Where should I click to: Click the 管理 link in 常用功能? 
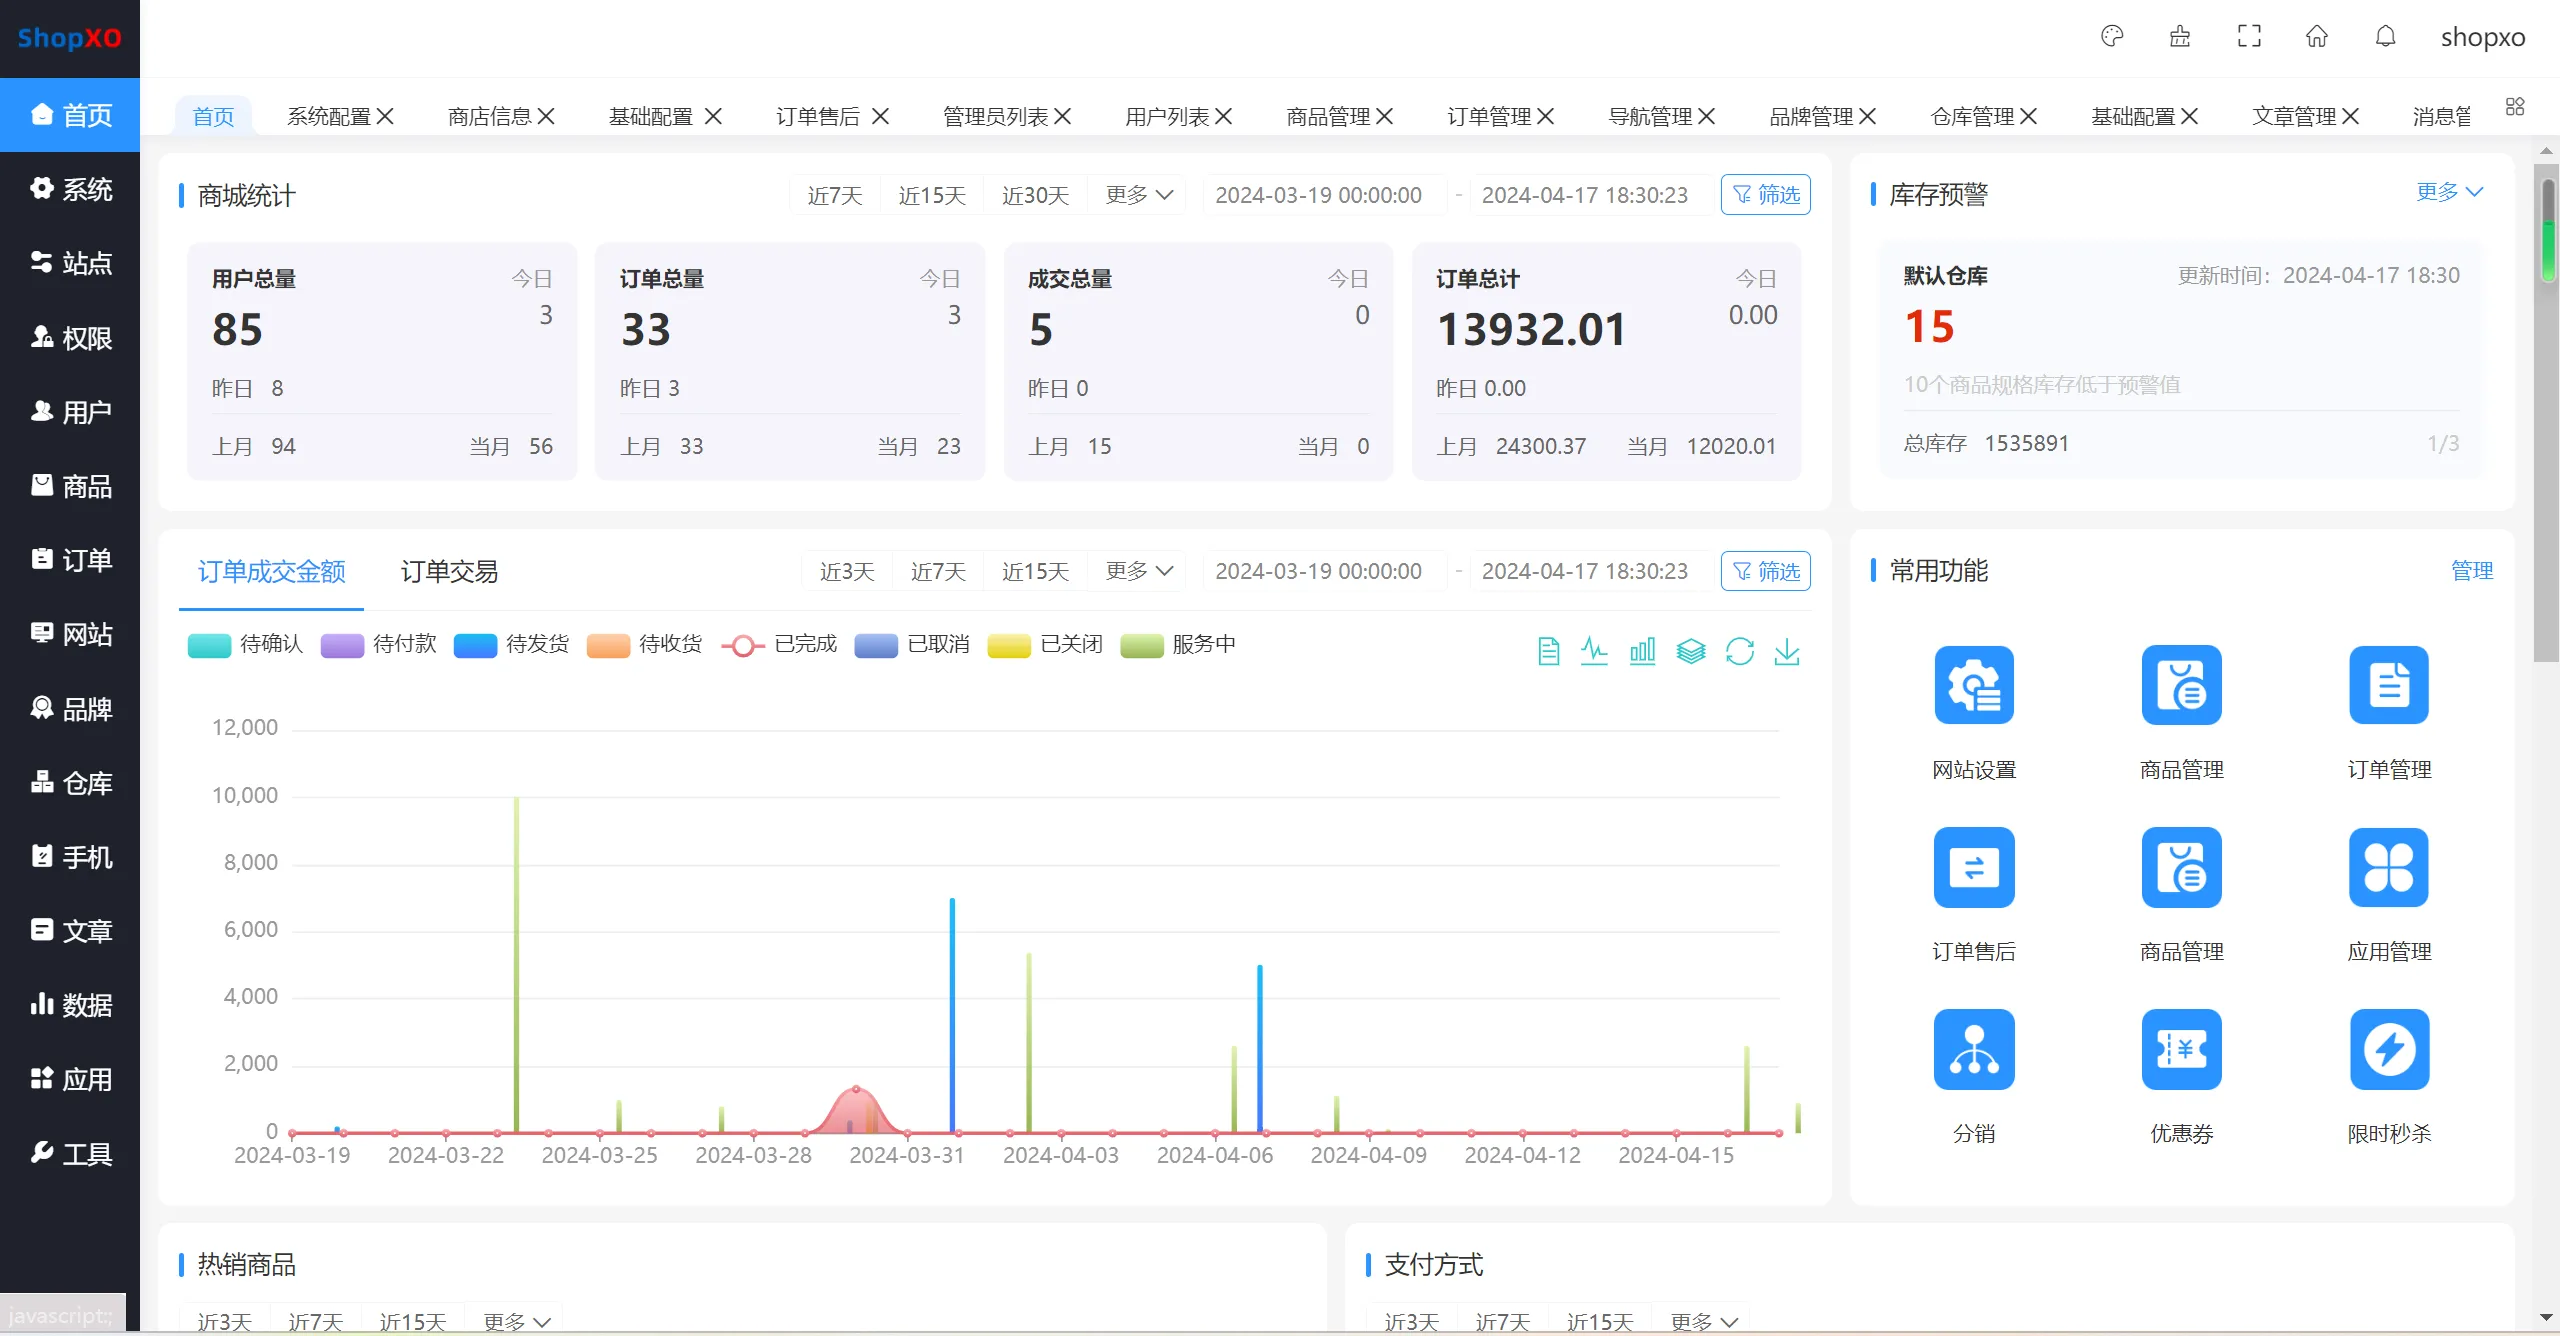(2471, 571)
